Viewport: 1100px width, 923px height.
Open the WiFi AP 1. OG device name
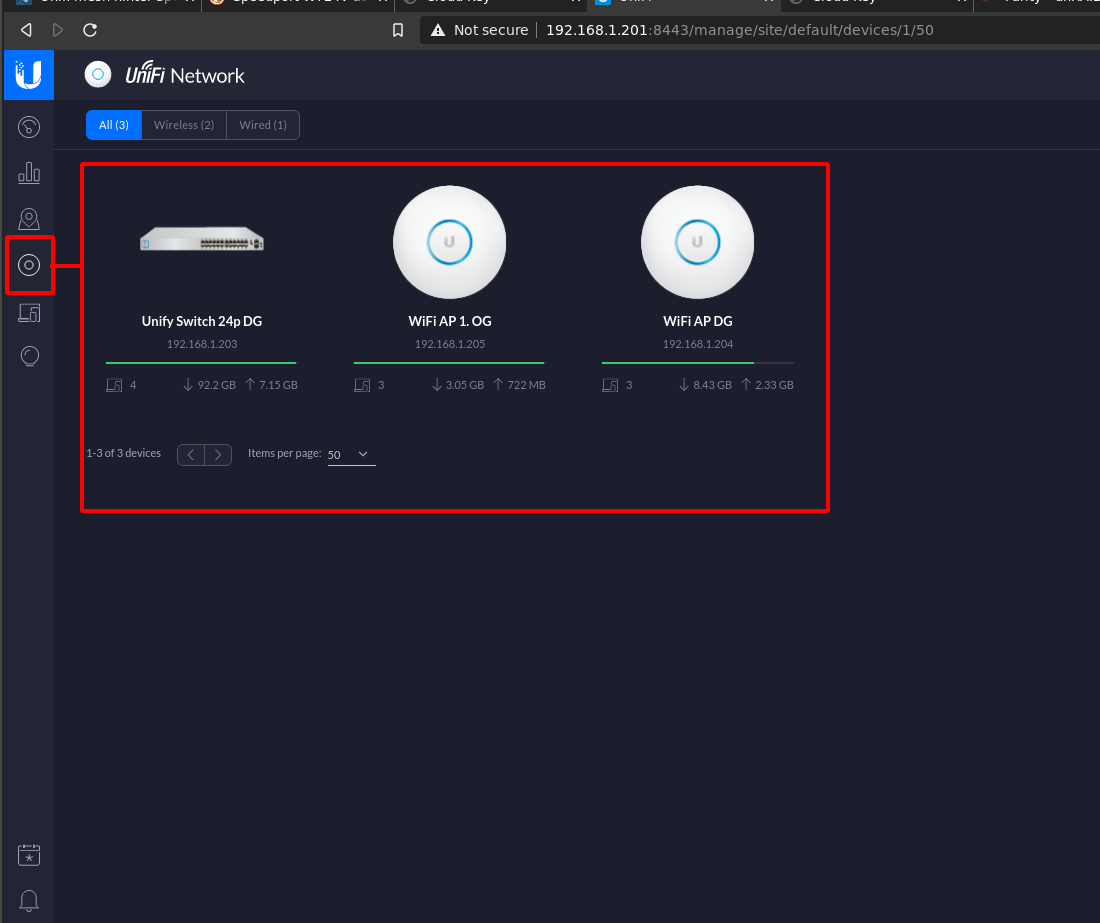[x=450, y=321]
